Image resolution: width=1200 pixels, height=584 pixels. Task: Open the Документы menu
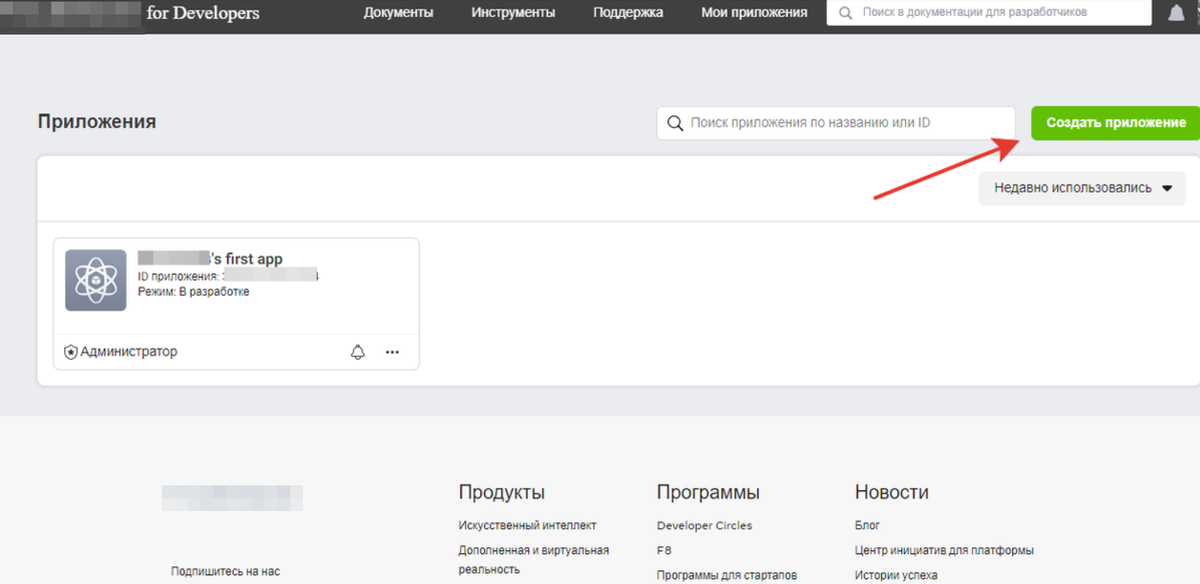pyautogui.click(x=399, y=13)
